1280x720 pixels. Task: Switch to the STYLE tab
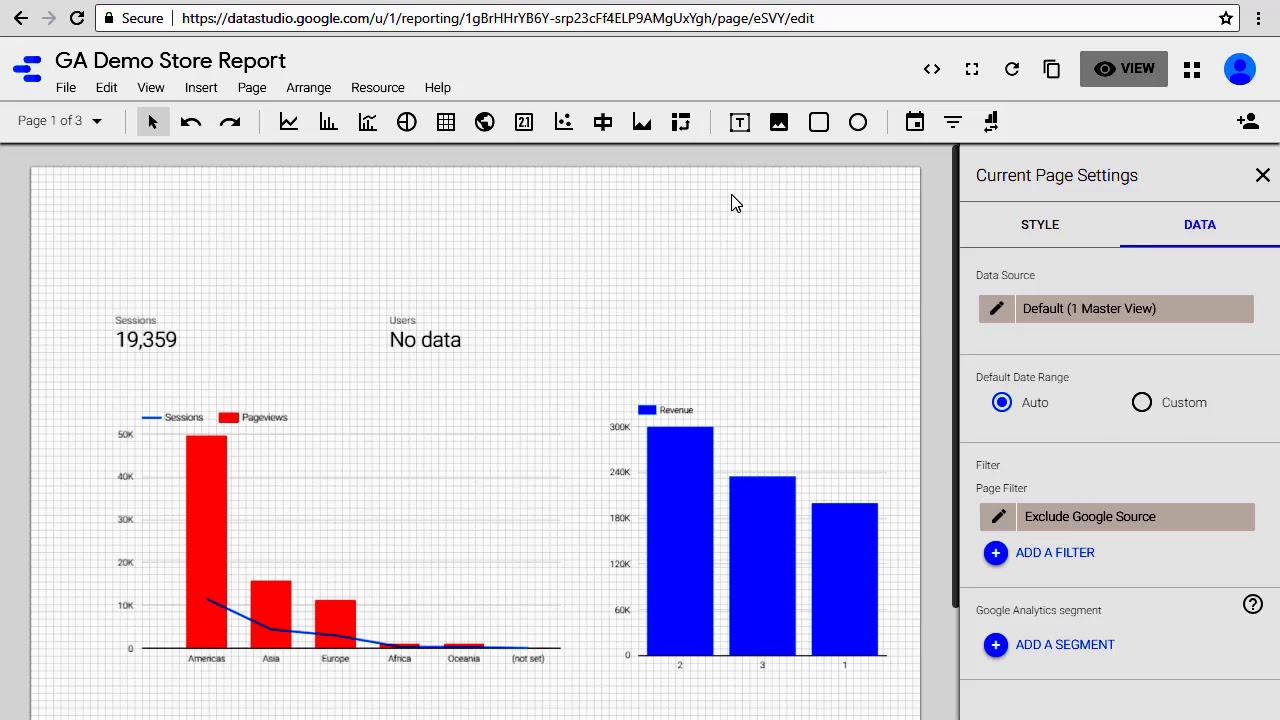(x=1040, y=225)
